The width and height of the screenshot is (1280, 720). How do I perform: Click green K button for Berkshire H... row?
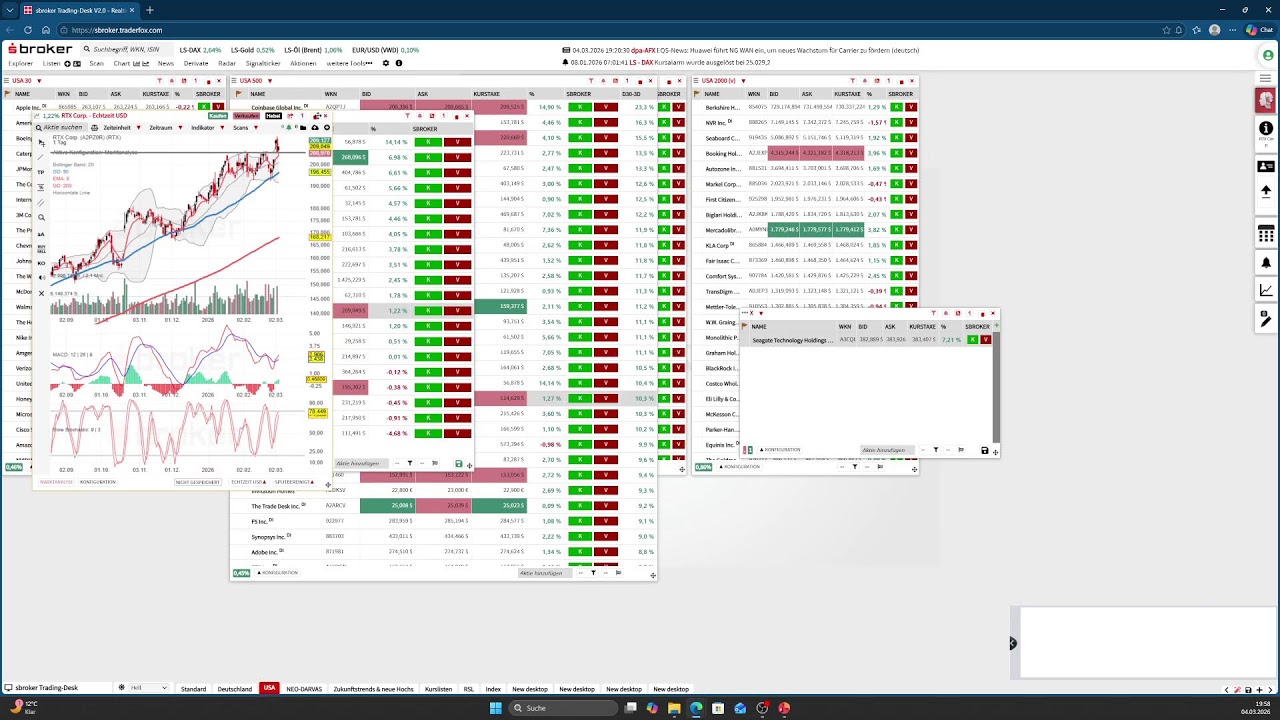897,107
